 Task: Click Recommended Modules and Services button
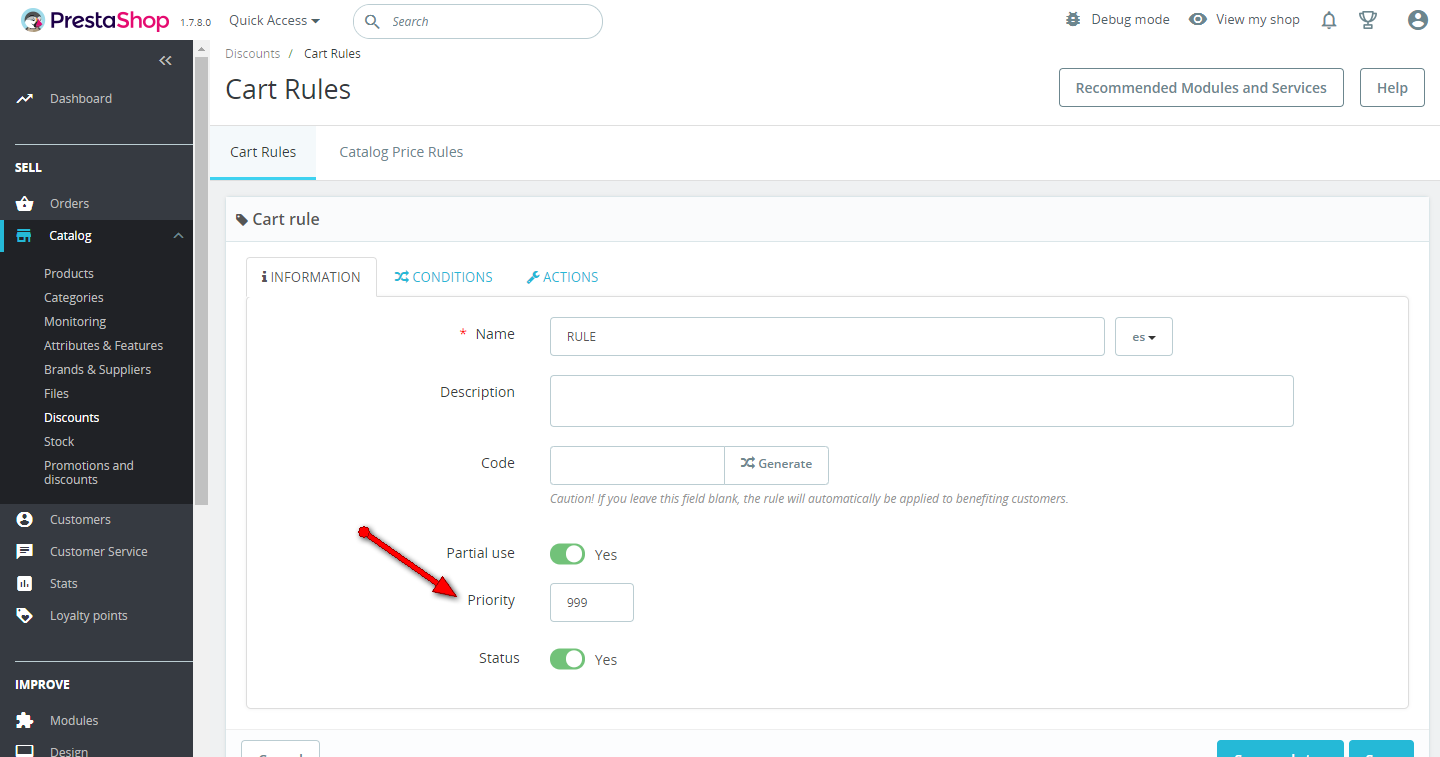tap(1201, 88)
